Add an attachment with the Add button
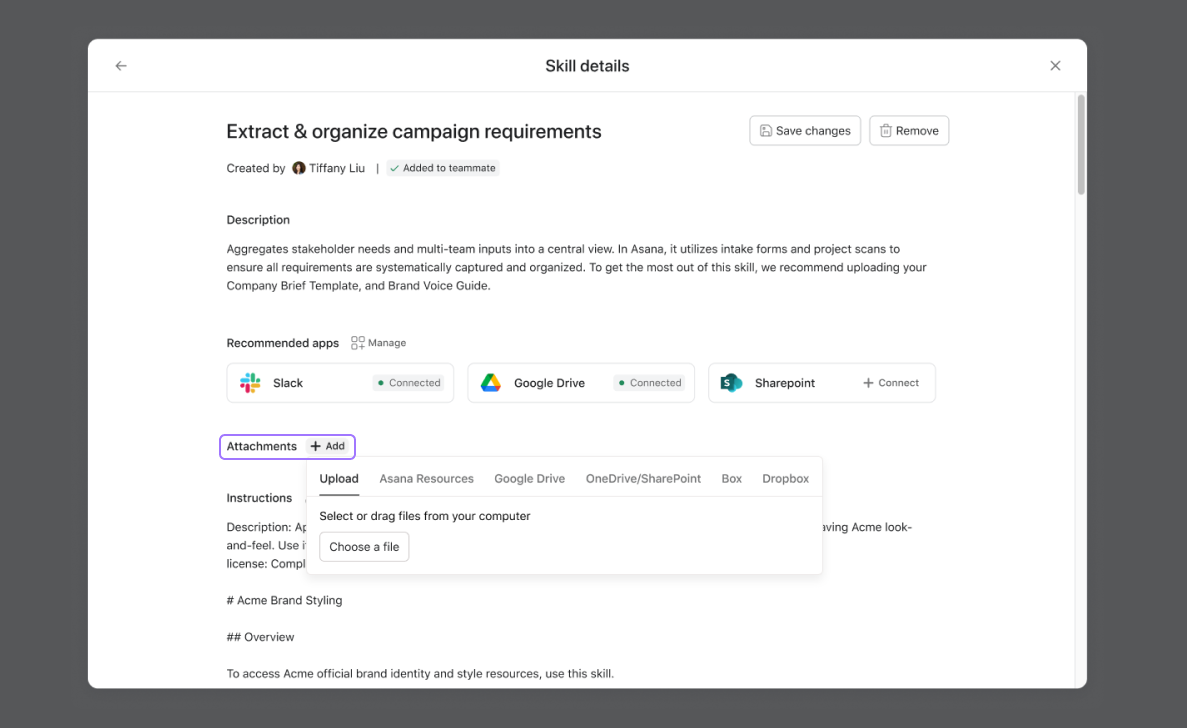The image size is (1187, 728). click(x=328, y=446)
